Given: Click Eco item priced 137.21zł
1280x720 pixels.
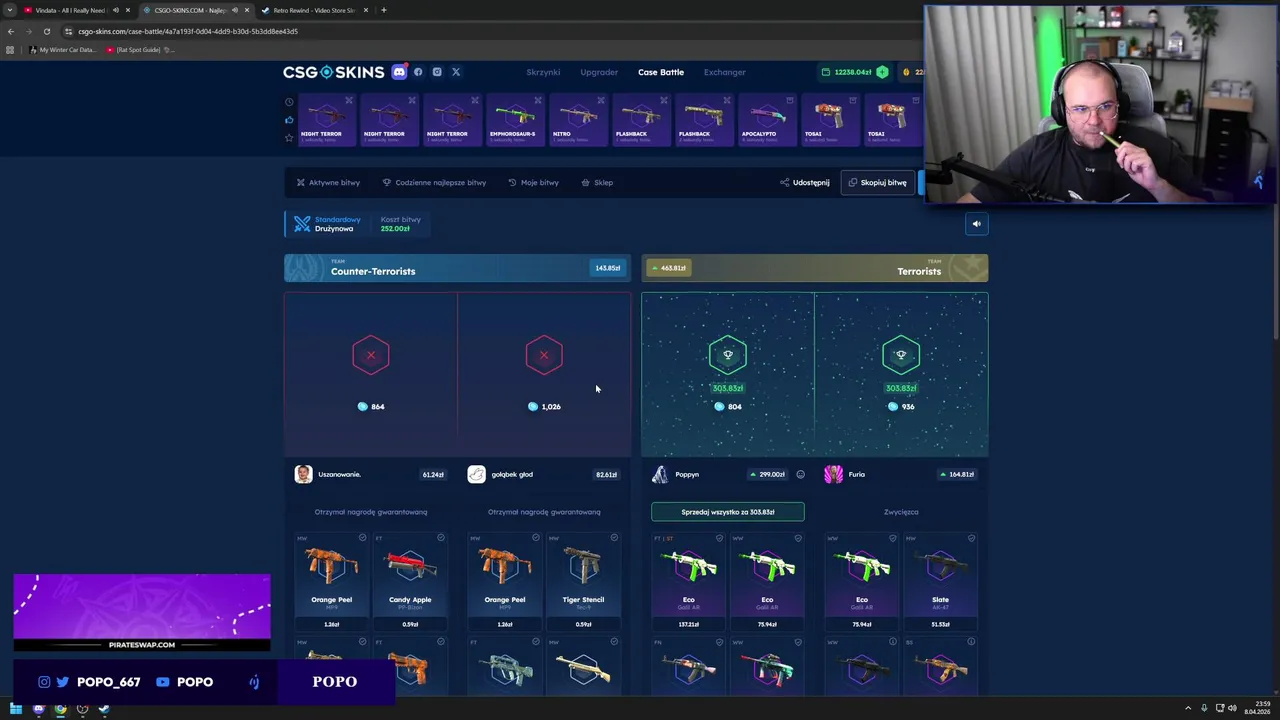Looking at the screenshot, I should [688, 582].
